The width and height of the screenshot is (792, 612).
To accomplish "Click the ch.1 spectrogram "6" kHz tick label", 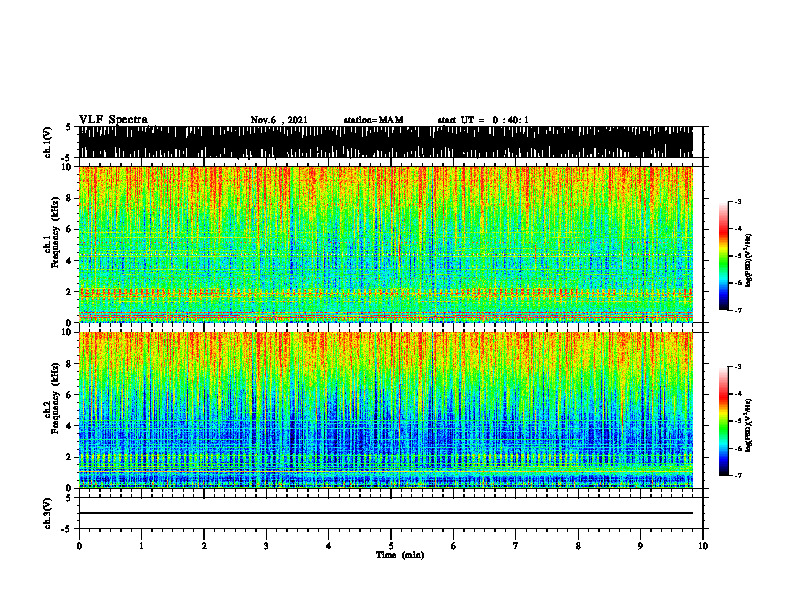I will pyautogui.click(x=70, y=230).
